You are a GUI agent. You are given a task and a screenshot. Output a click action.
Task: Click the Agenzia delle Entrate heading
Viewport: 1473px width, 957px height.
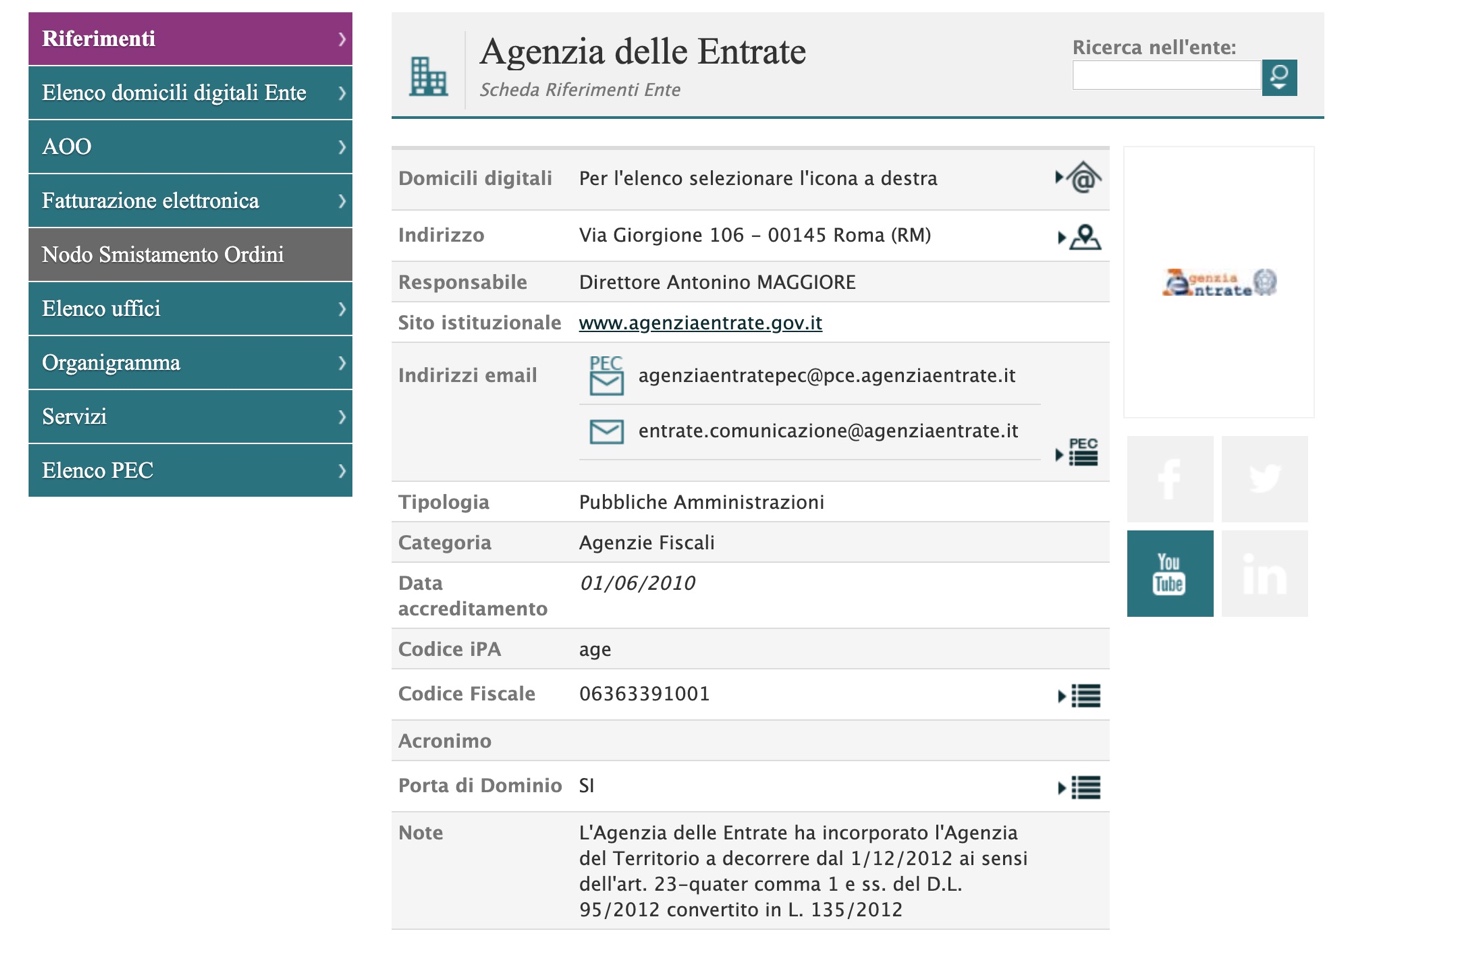(643, 51)
